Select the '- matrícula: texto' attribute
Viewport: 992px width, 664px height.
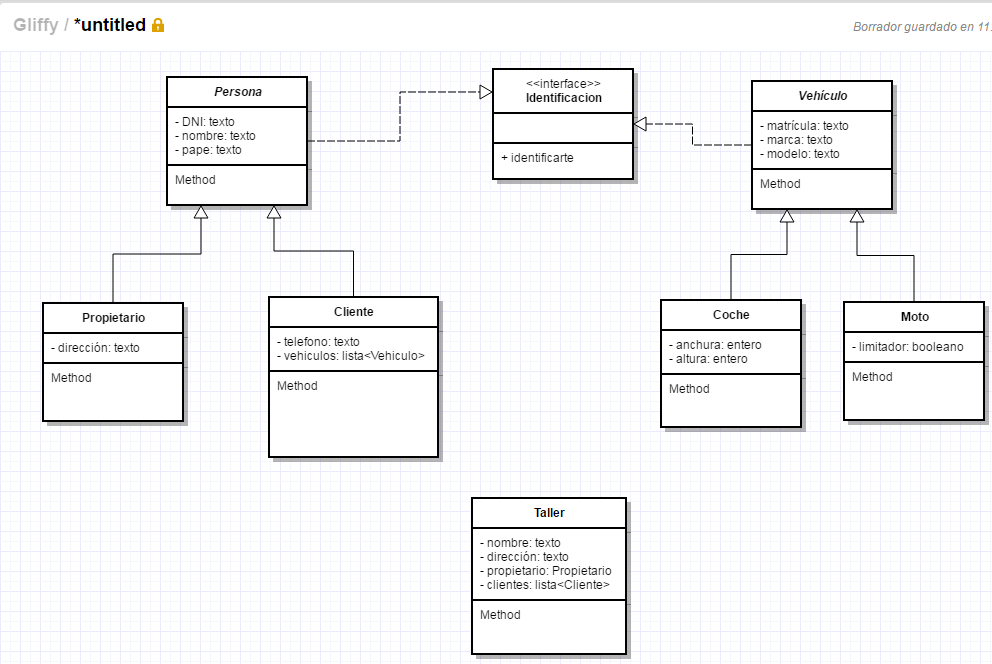pyautogui.click(x=804, y=126)
